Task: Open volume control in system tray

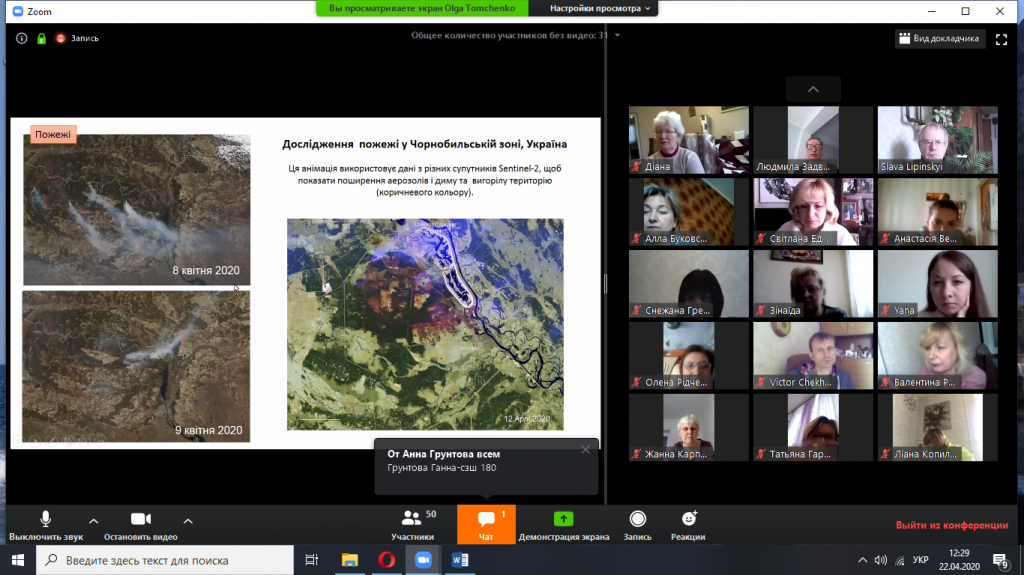Action: pyautogui.click(x=881, y=560)
